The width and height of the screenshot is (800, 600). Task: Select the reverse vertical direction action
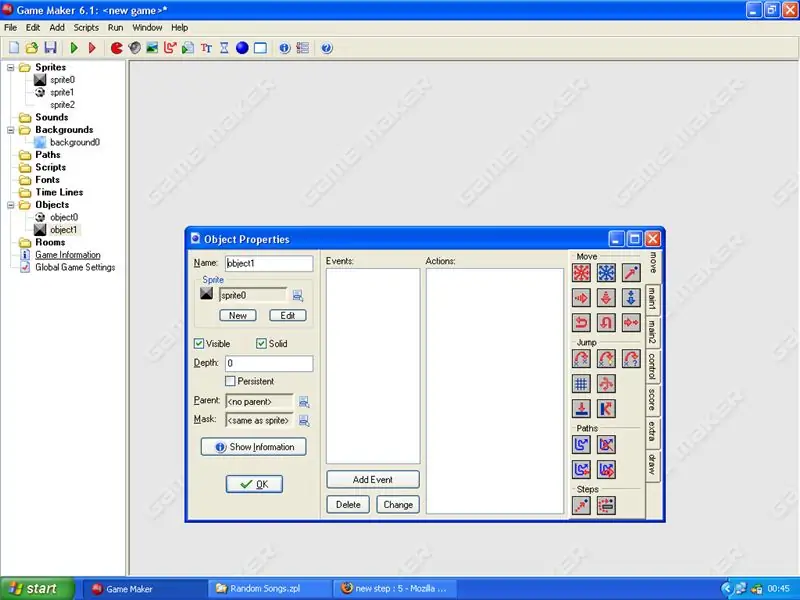(x=606, y=322)
